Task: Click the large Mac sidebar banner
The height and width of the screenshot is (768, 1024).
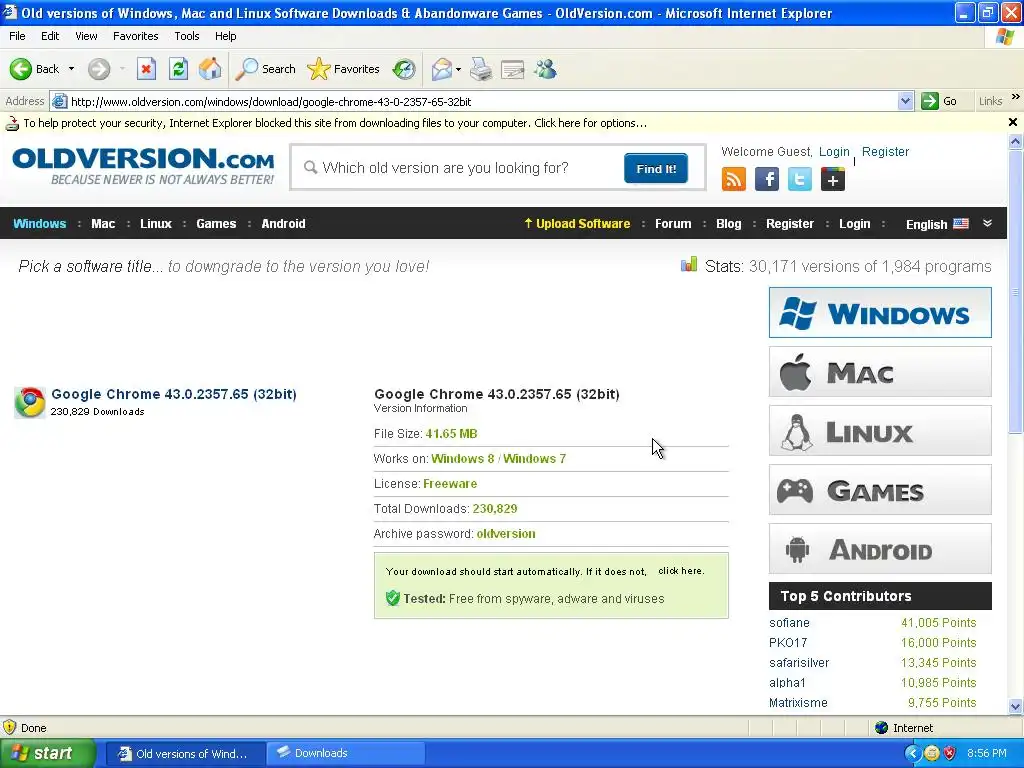Action: click(880, 372)
